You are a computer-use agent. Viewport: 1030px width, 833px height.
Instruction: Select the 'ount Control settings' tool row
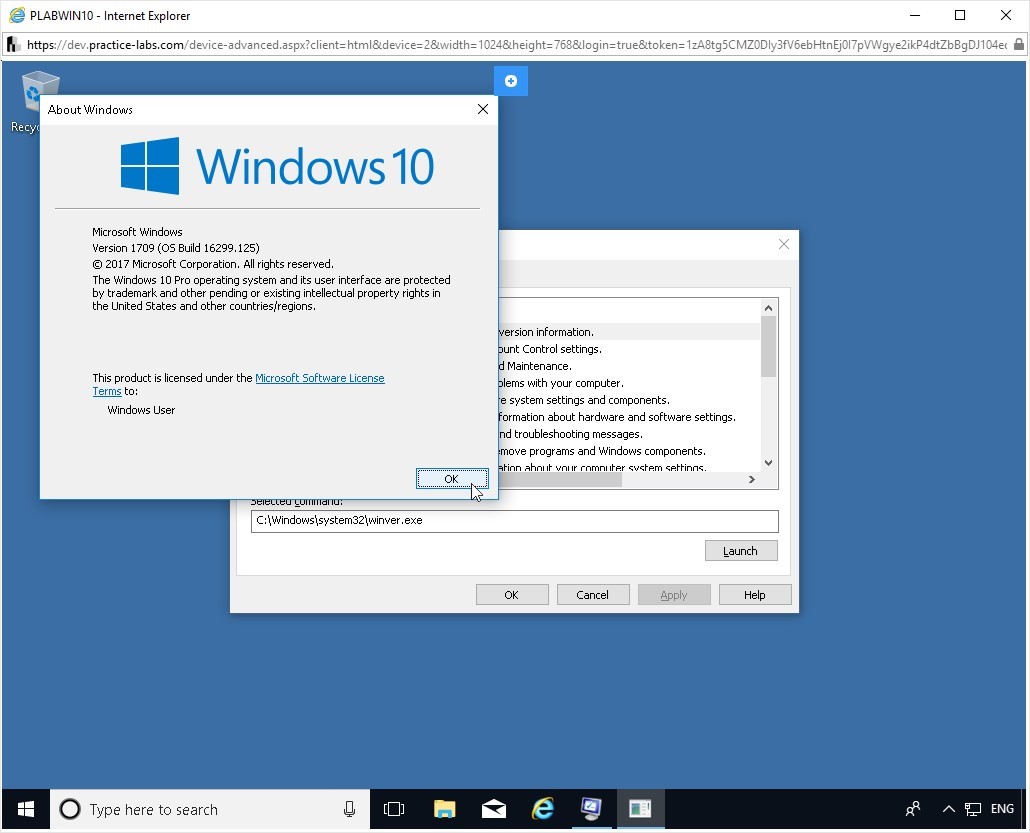point(629,349)
